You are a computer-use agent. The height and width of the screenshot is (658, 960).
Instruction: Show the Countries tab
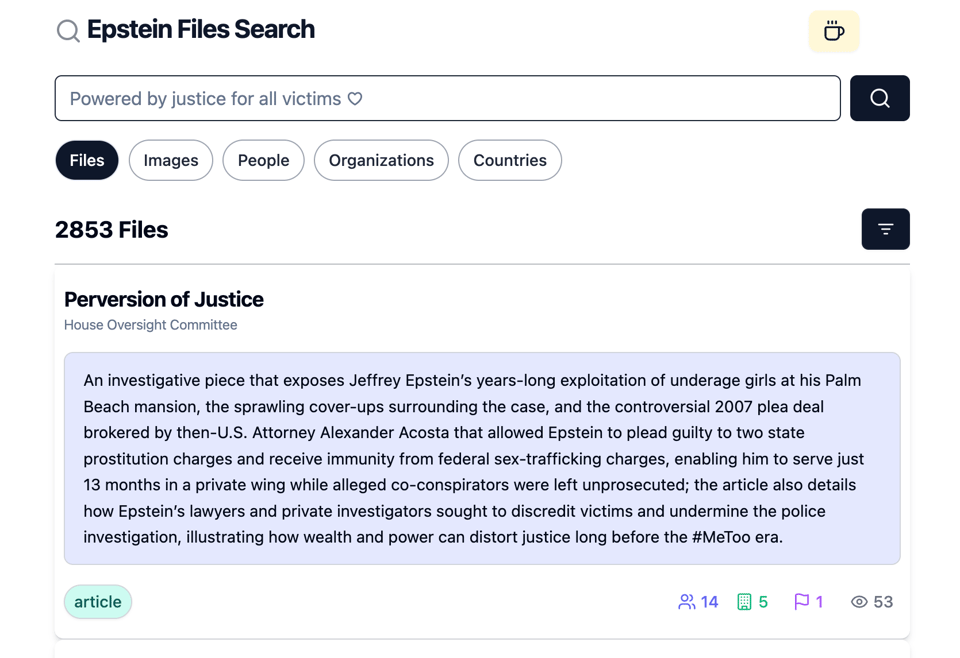pyautogui.click(x=510, y=160)
